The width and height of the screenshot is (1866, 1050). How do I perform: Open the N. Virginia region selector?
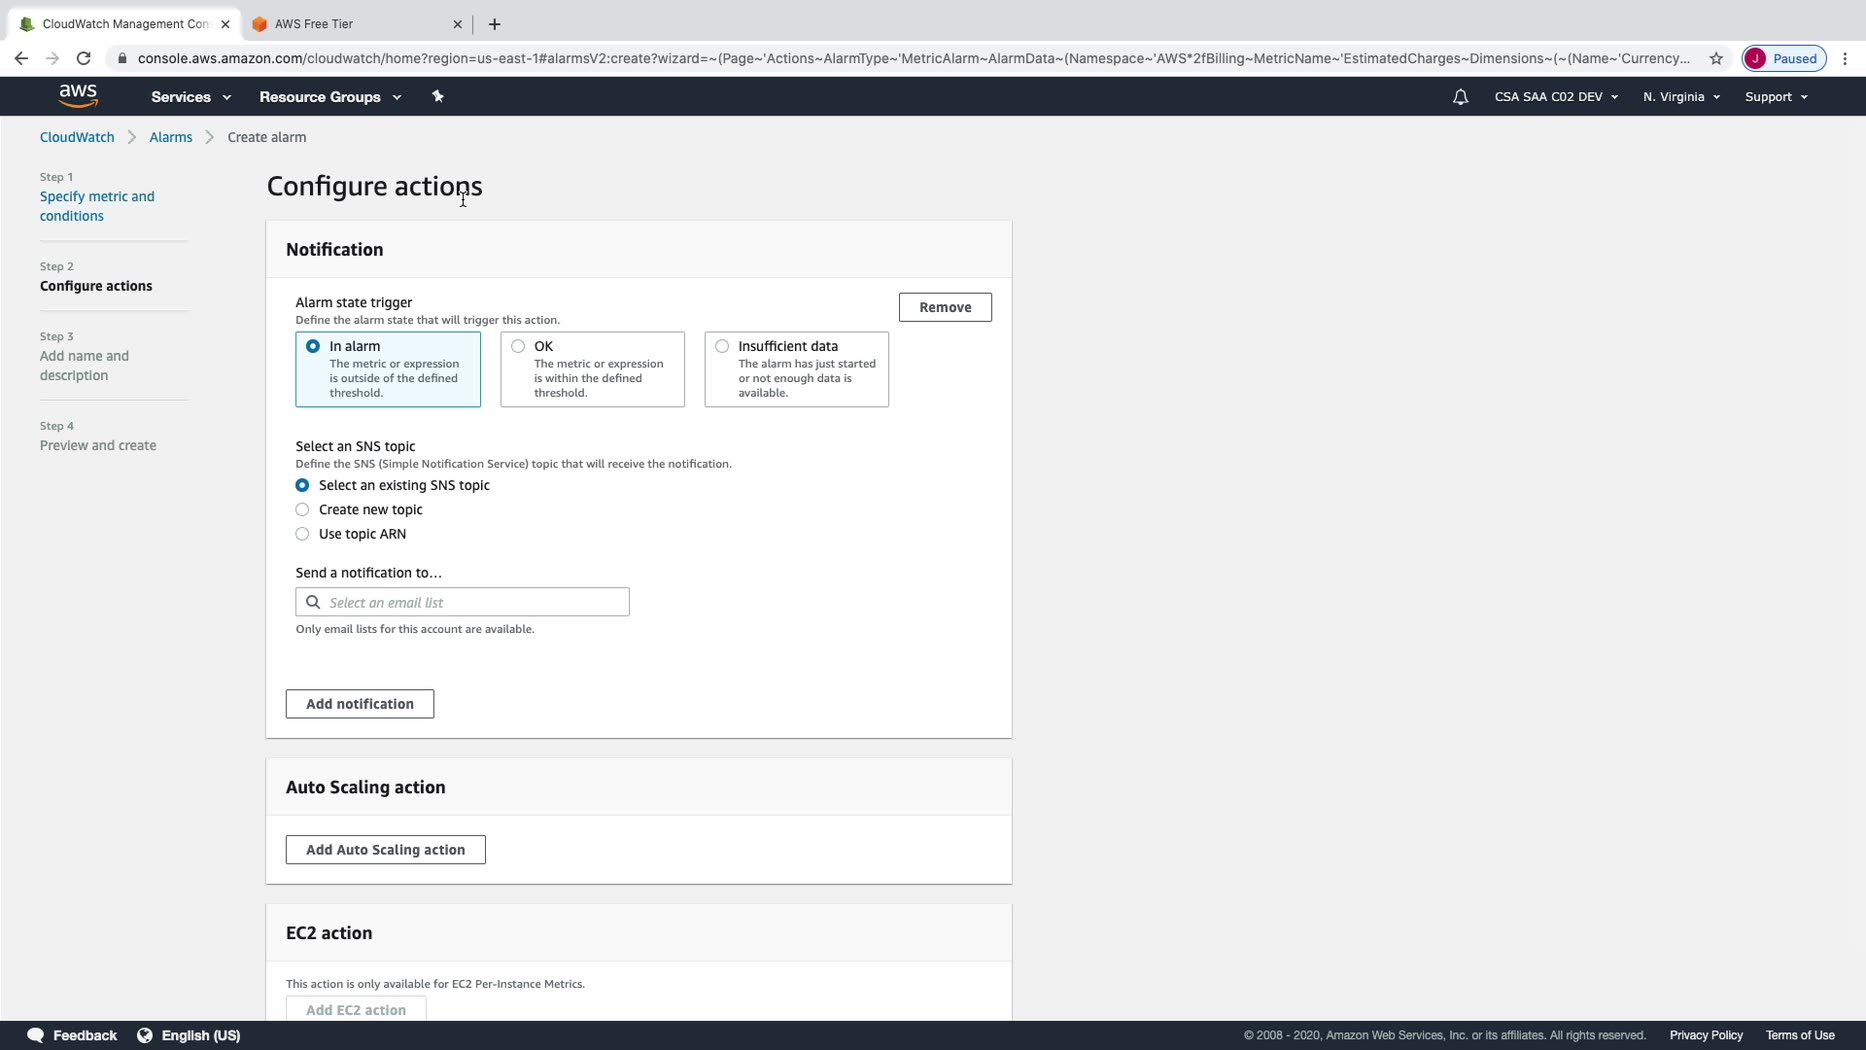click(1681, 97)
